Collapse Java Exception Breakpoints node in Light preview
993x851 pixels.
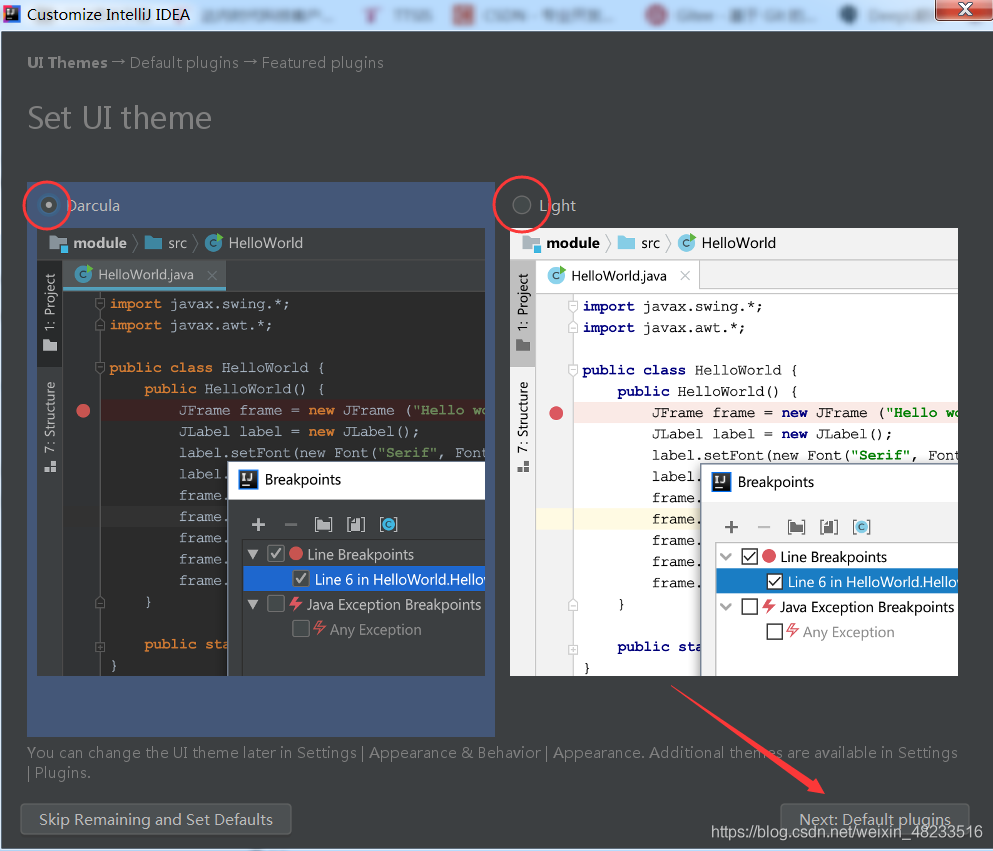(726, 607)
